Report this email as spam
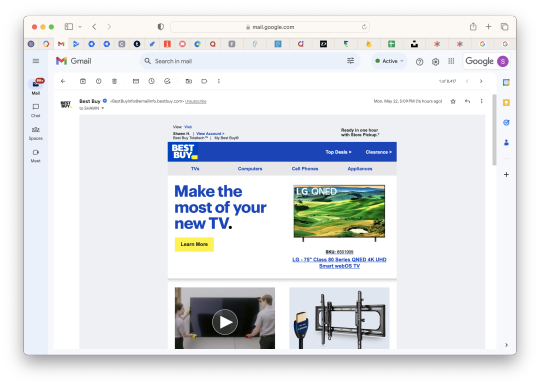This screenshot has height=386, width=540. pyautogui.click(x=98, y=81)
